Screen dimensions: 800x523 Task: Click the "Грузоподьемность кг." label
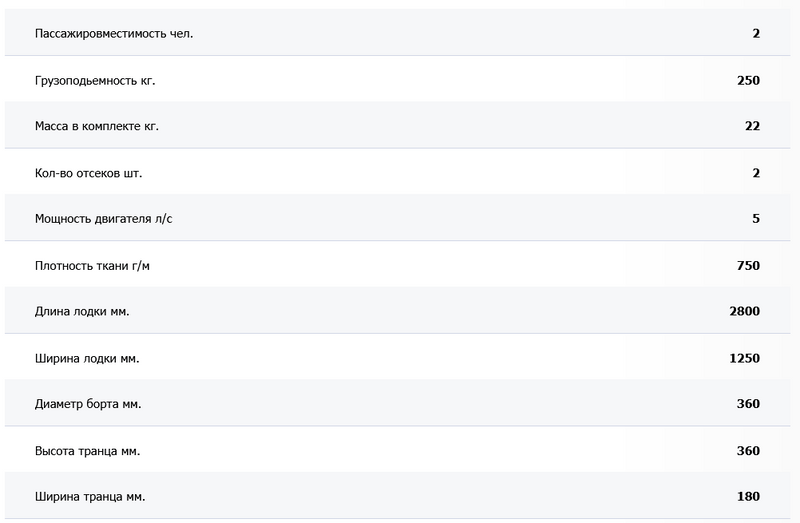[95, 81]
